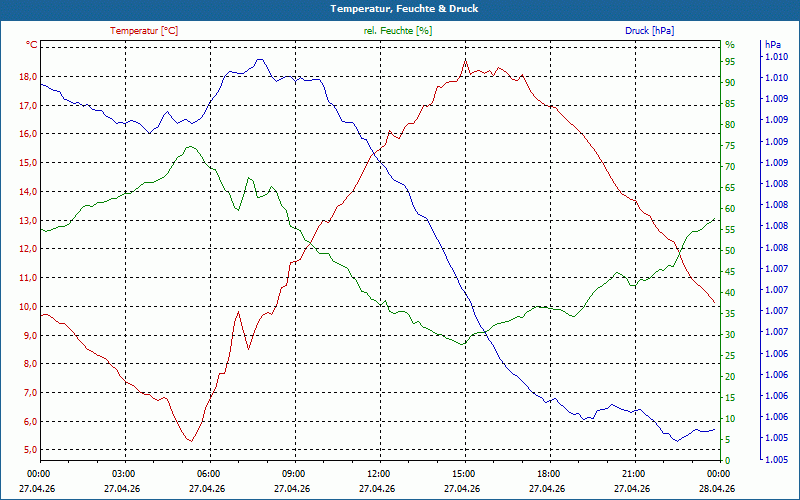
Task: Click the 09:00 time axis label
Action: [292, 473]
